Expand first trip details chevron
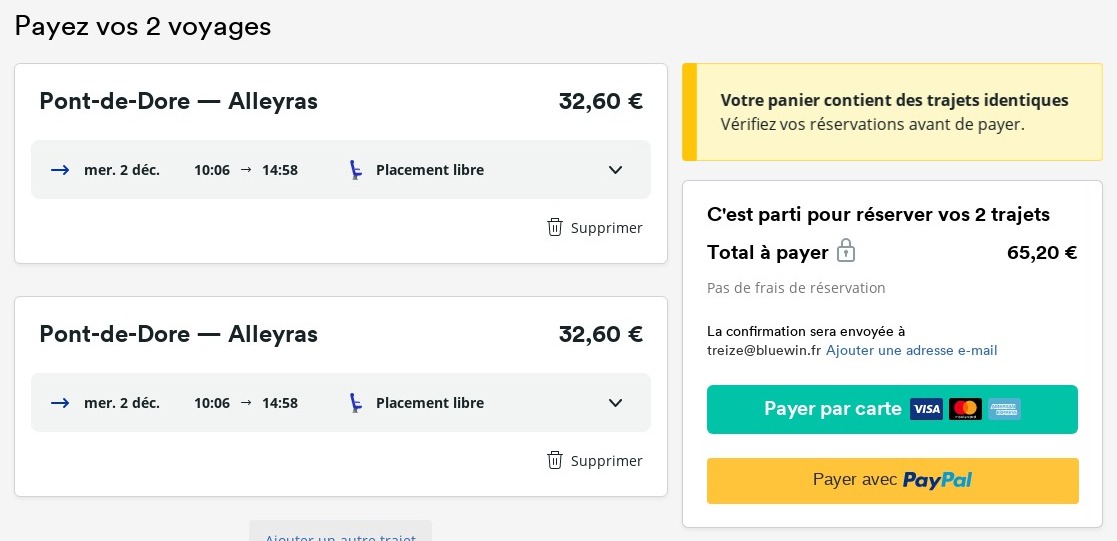The width and height of the screenshot is (1117, 541). tap(615, 170)
